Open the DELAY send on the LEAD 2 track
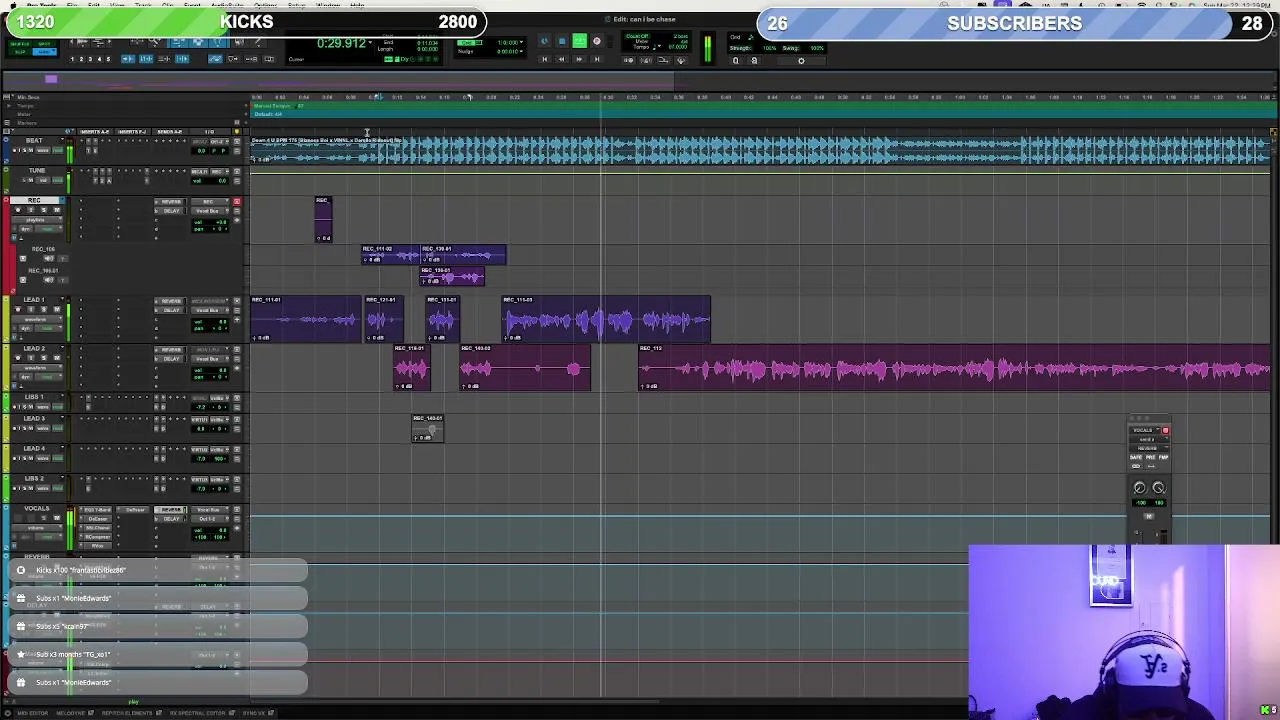Screen dimensions: 1280x720 click(170, 359)
